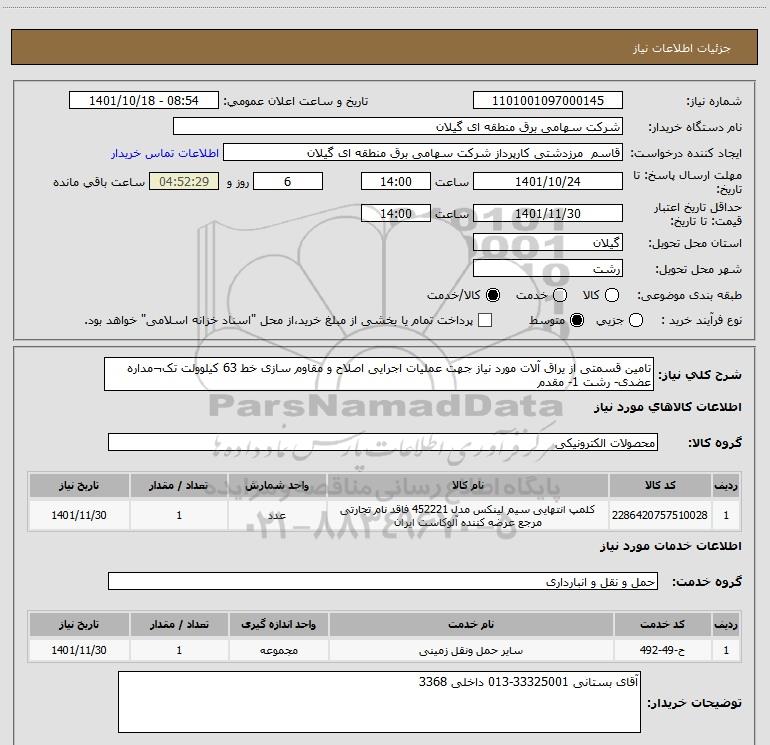Choose the جزیی purchase type radio

(636, 320)
